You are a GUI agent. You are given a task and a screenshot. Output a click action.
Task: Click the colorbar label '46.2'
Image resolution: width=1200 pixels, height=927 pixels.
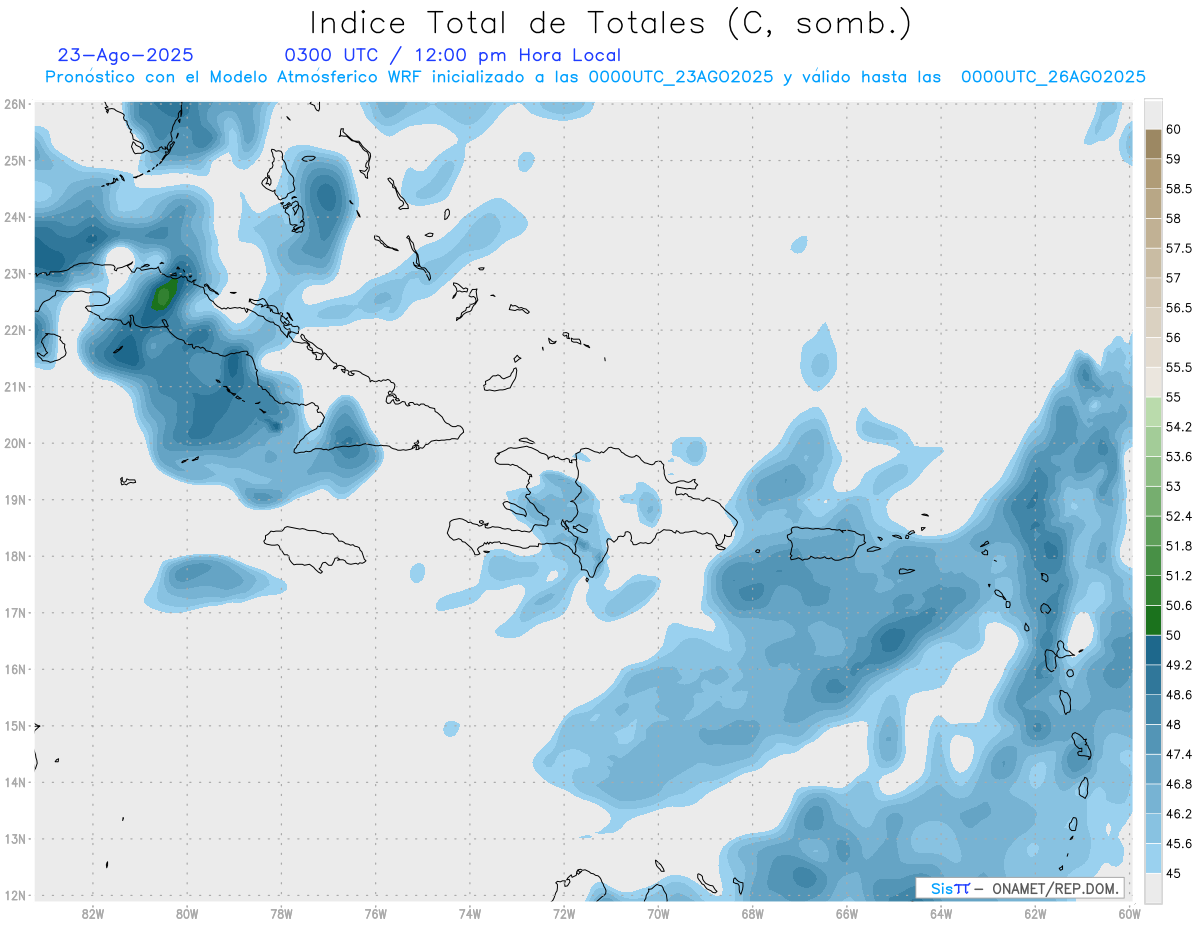tap(1178, 814)
